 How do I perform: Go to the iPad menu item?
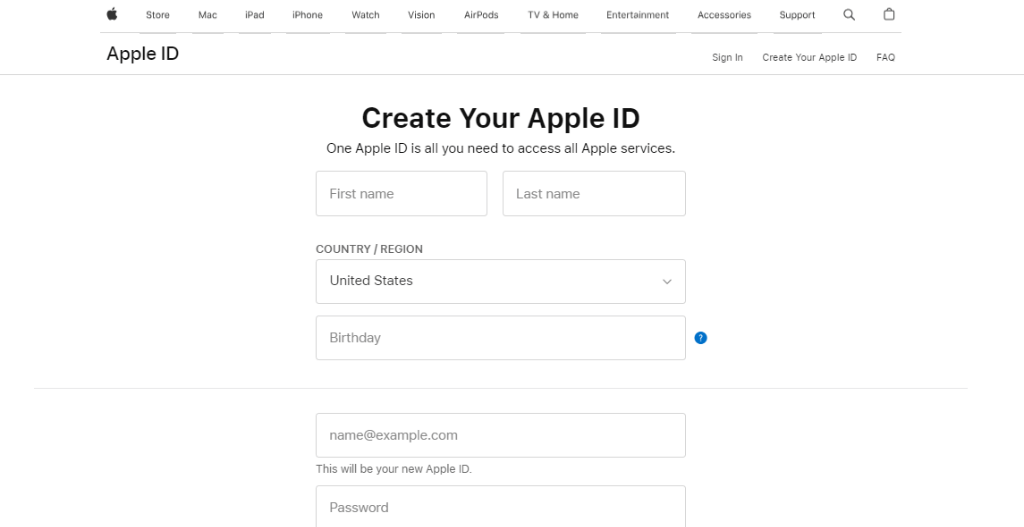(255, 15)
